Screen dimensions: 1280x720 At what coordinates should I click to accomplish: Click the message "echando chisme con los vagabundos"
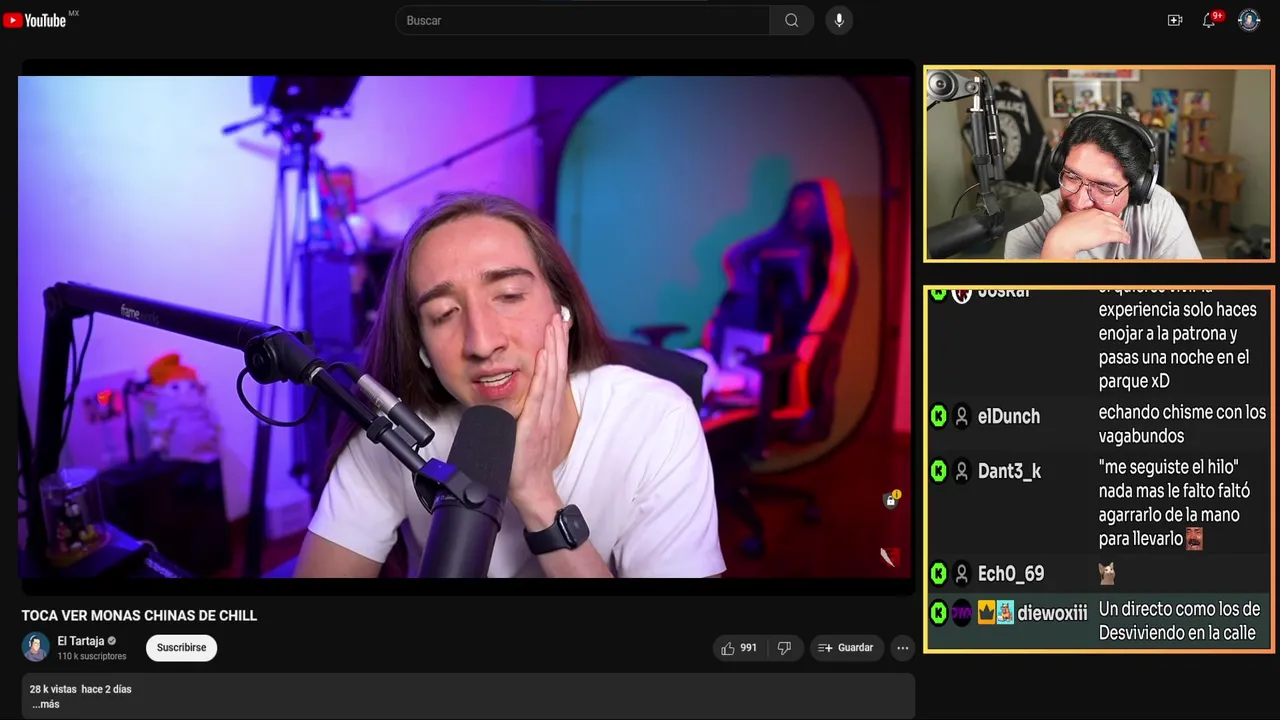1182,424
